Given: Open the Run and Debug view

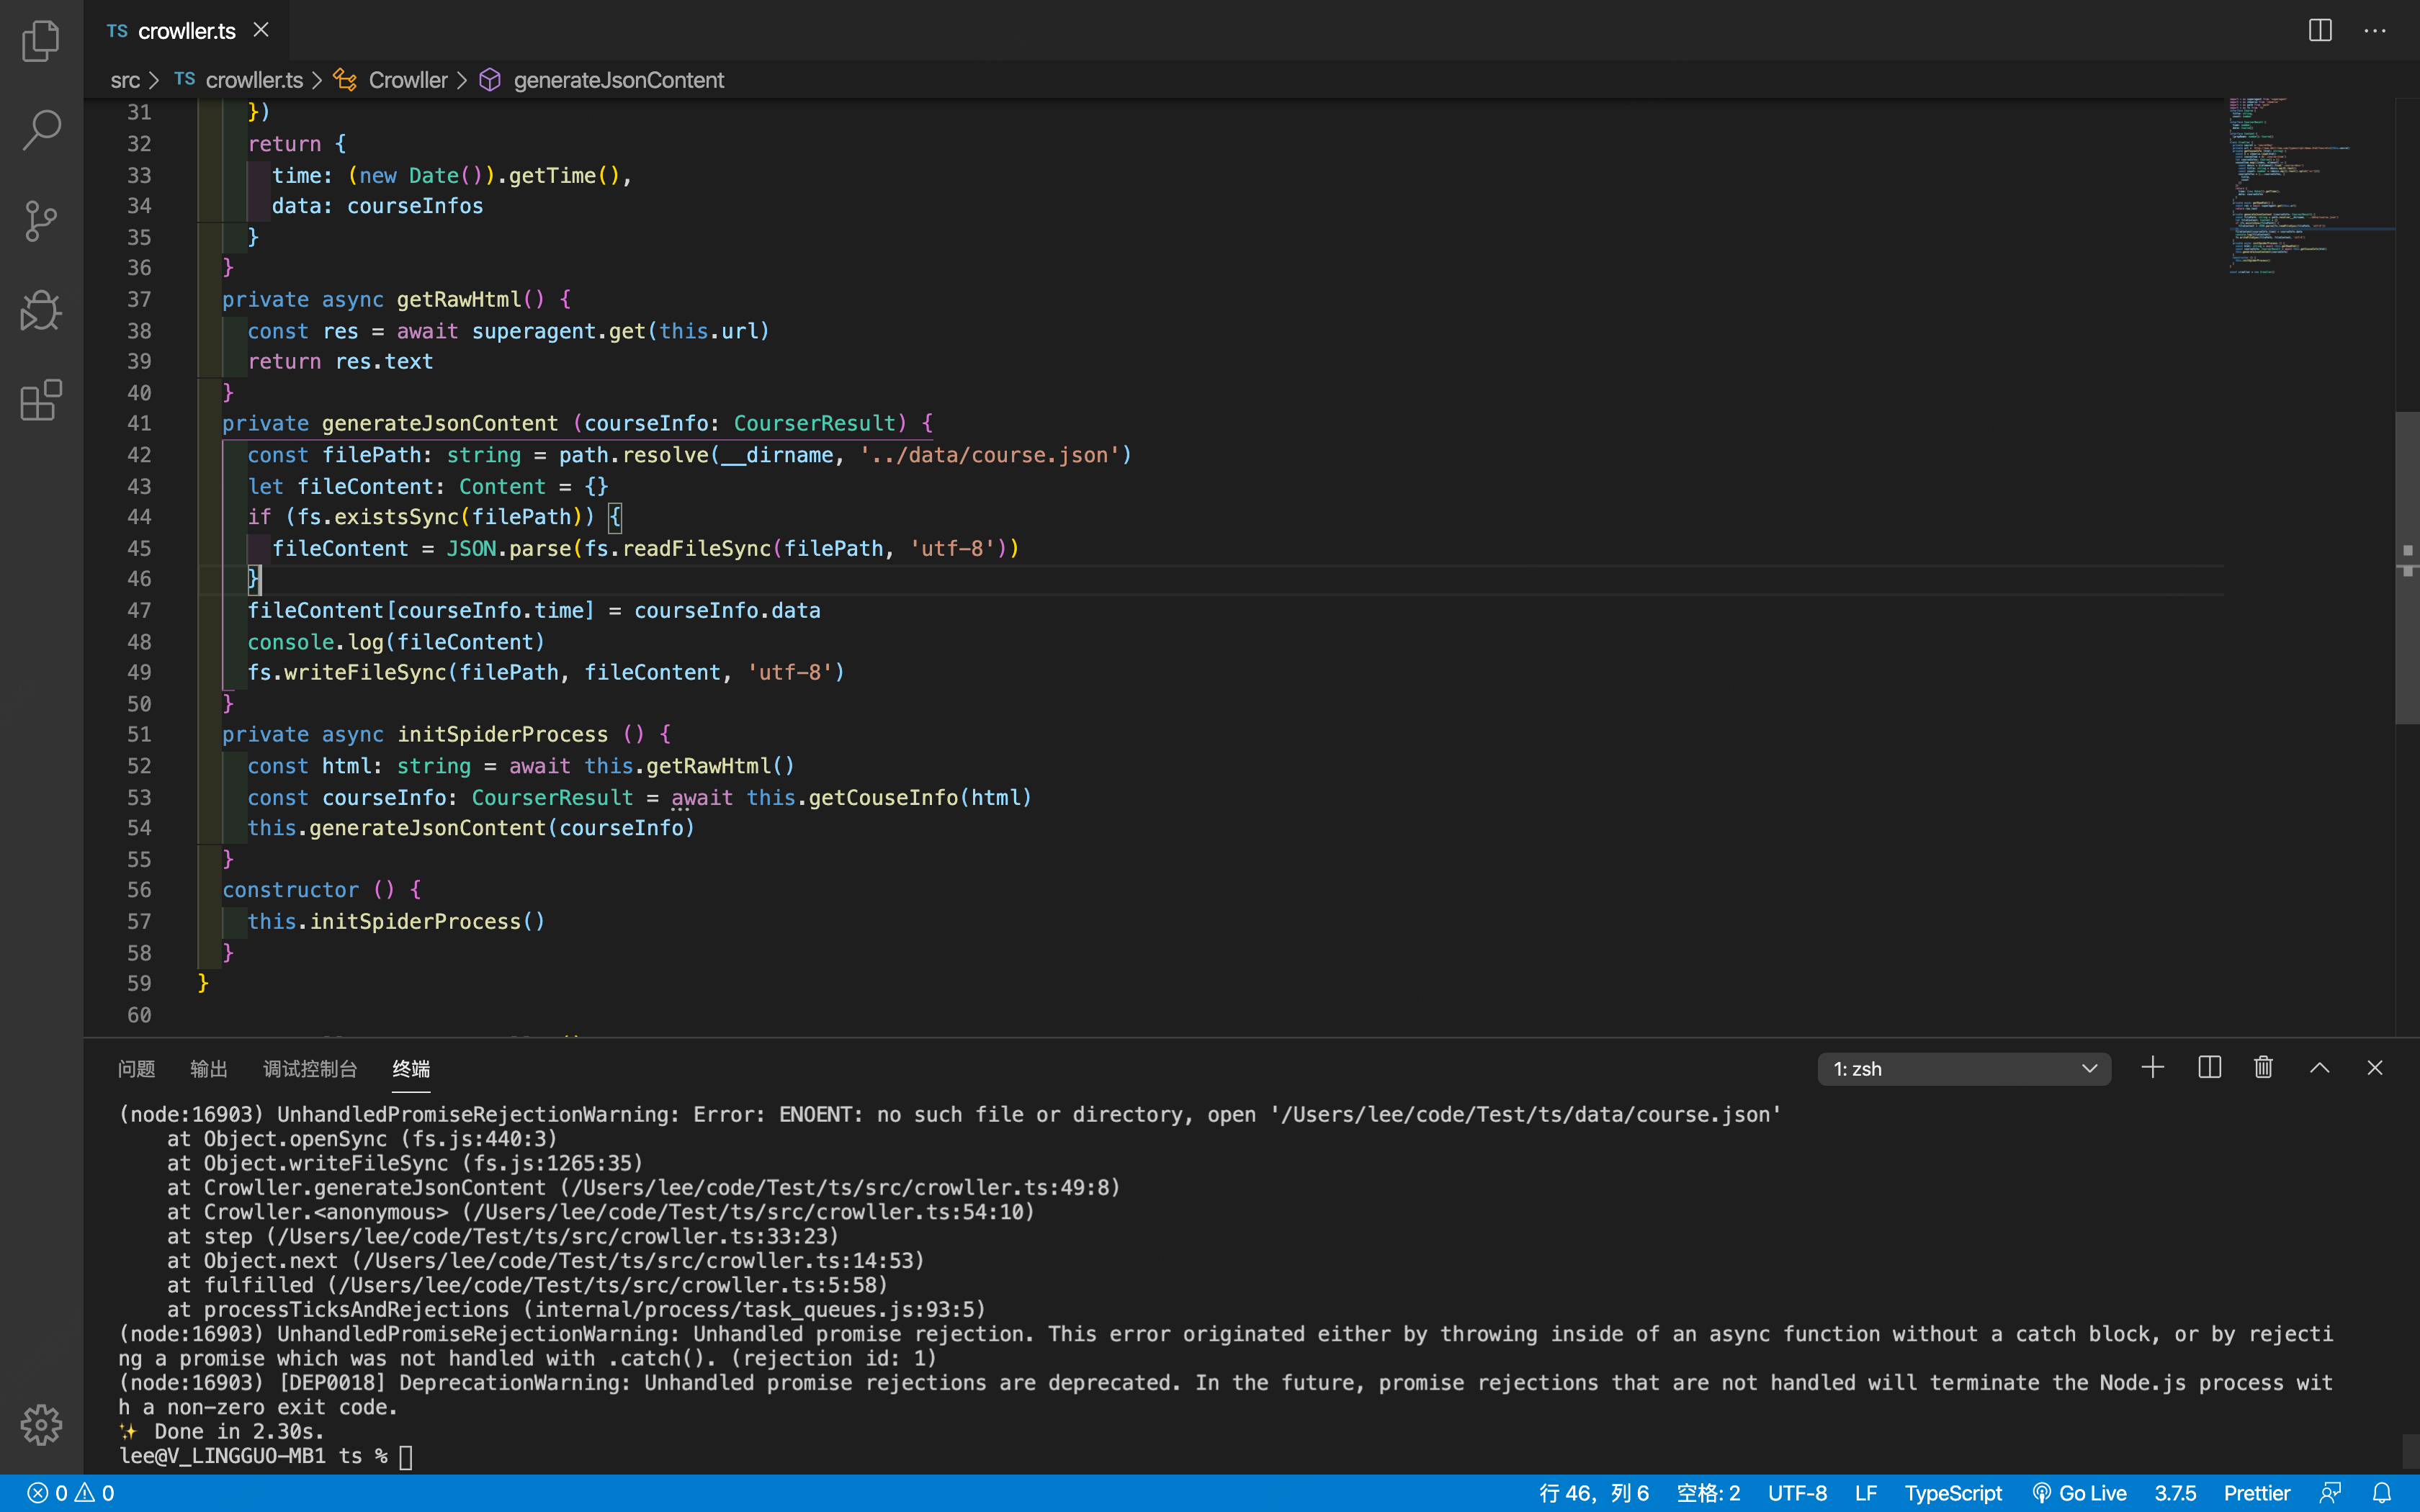Looking at the screenshot, I should pos(41,311).
